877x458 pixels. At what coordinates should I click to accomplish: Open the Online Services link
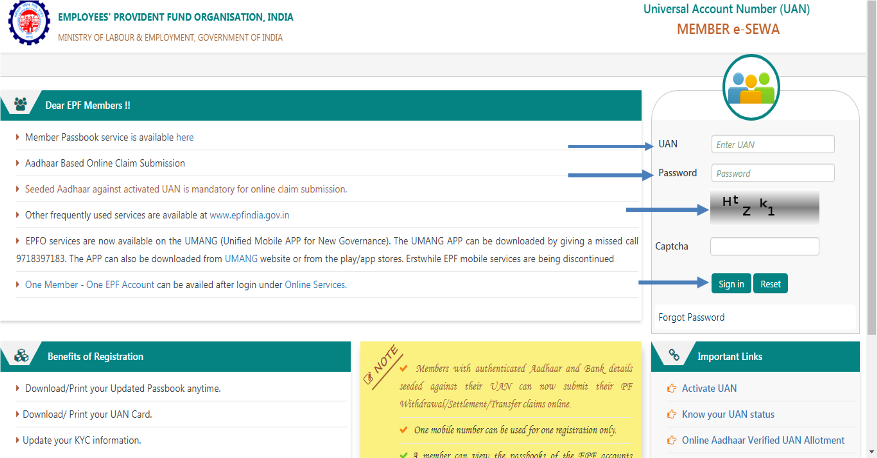315,285
